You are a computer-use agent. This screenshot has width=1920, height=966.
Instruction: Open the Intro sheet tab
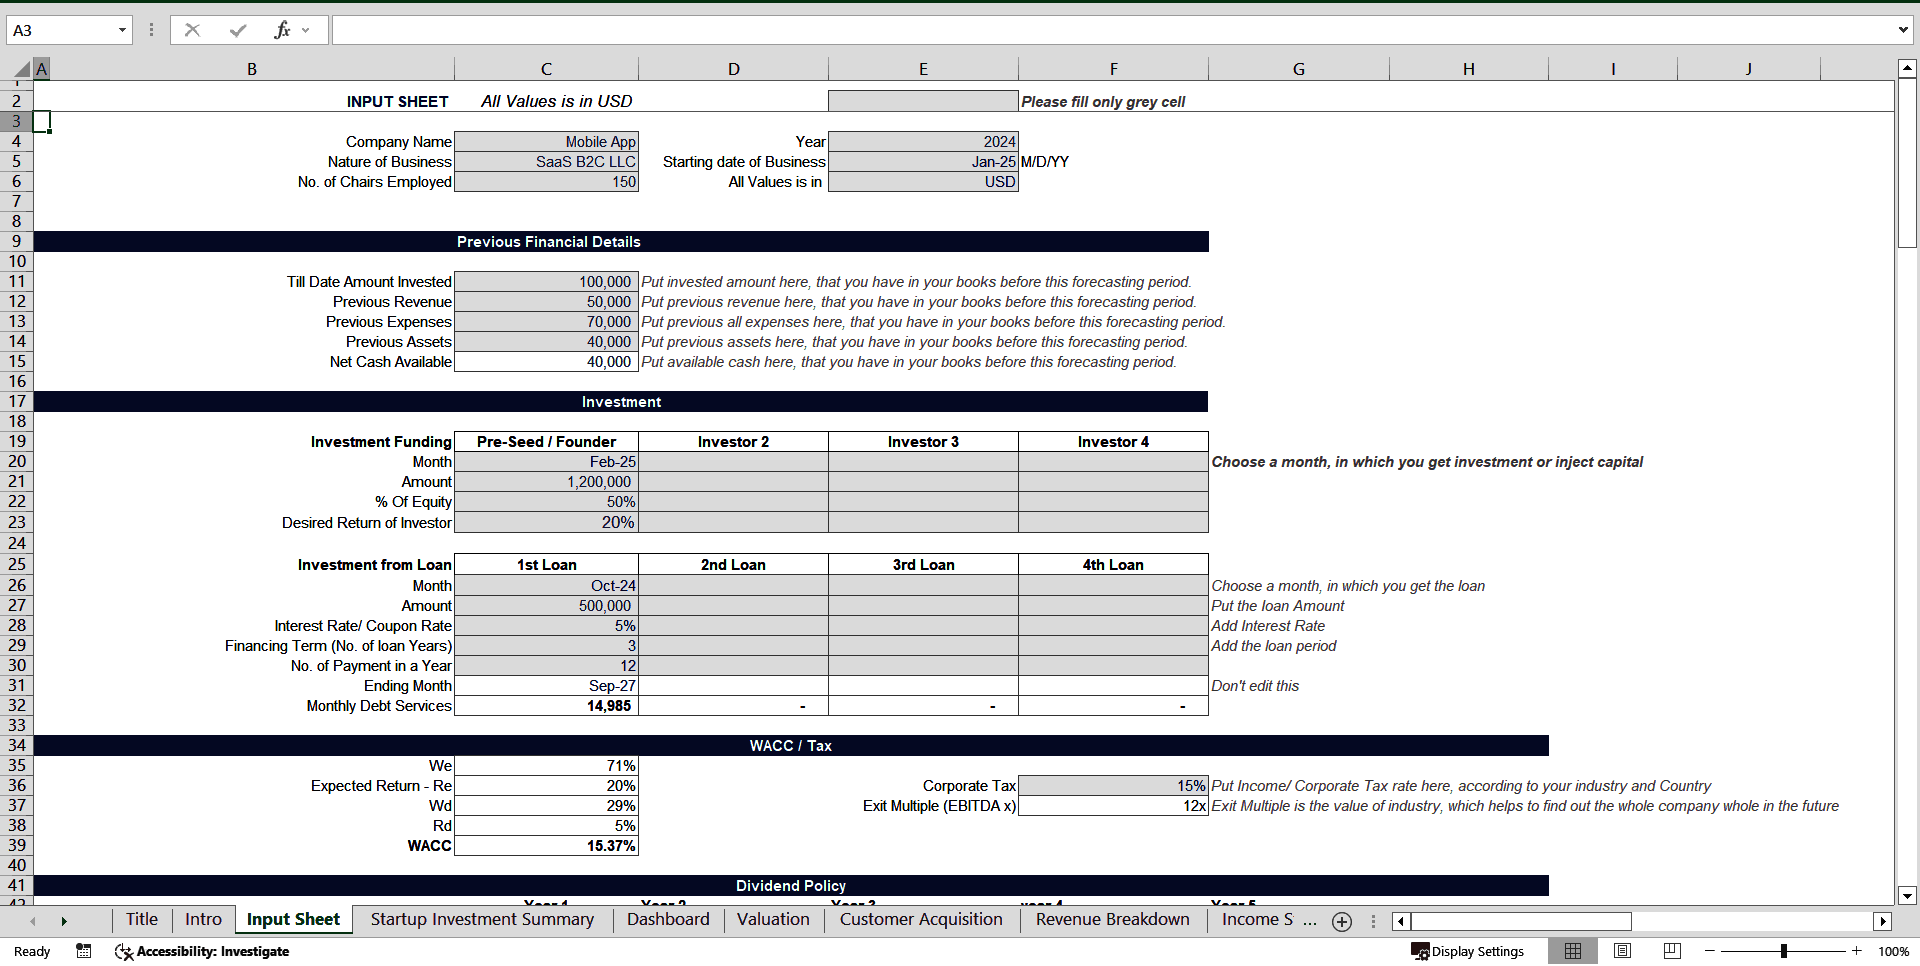(203, 919)
